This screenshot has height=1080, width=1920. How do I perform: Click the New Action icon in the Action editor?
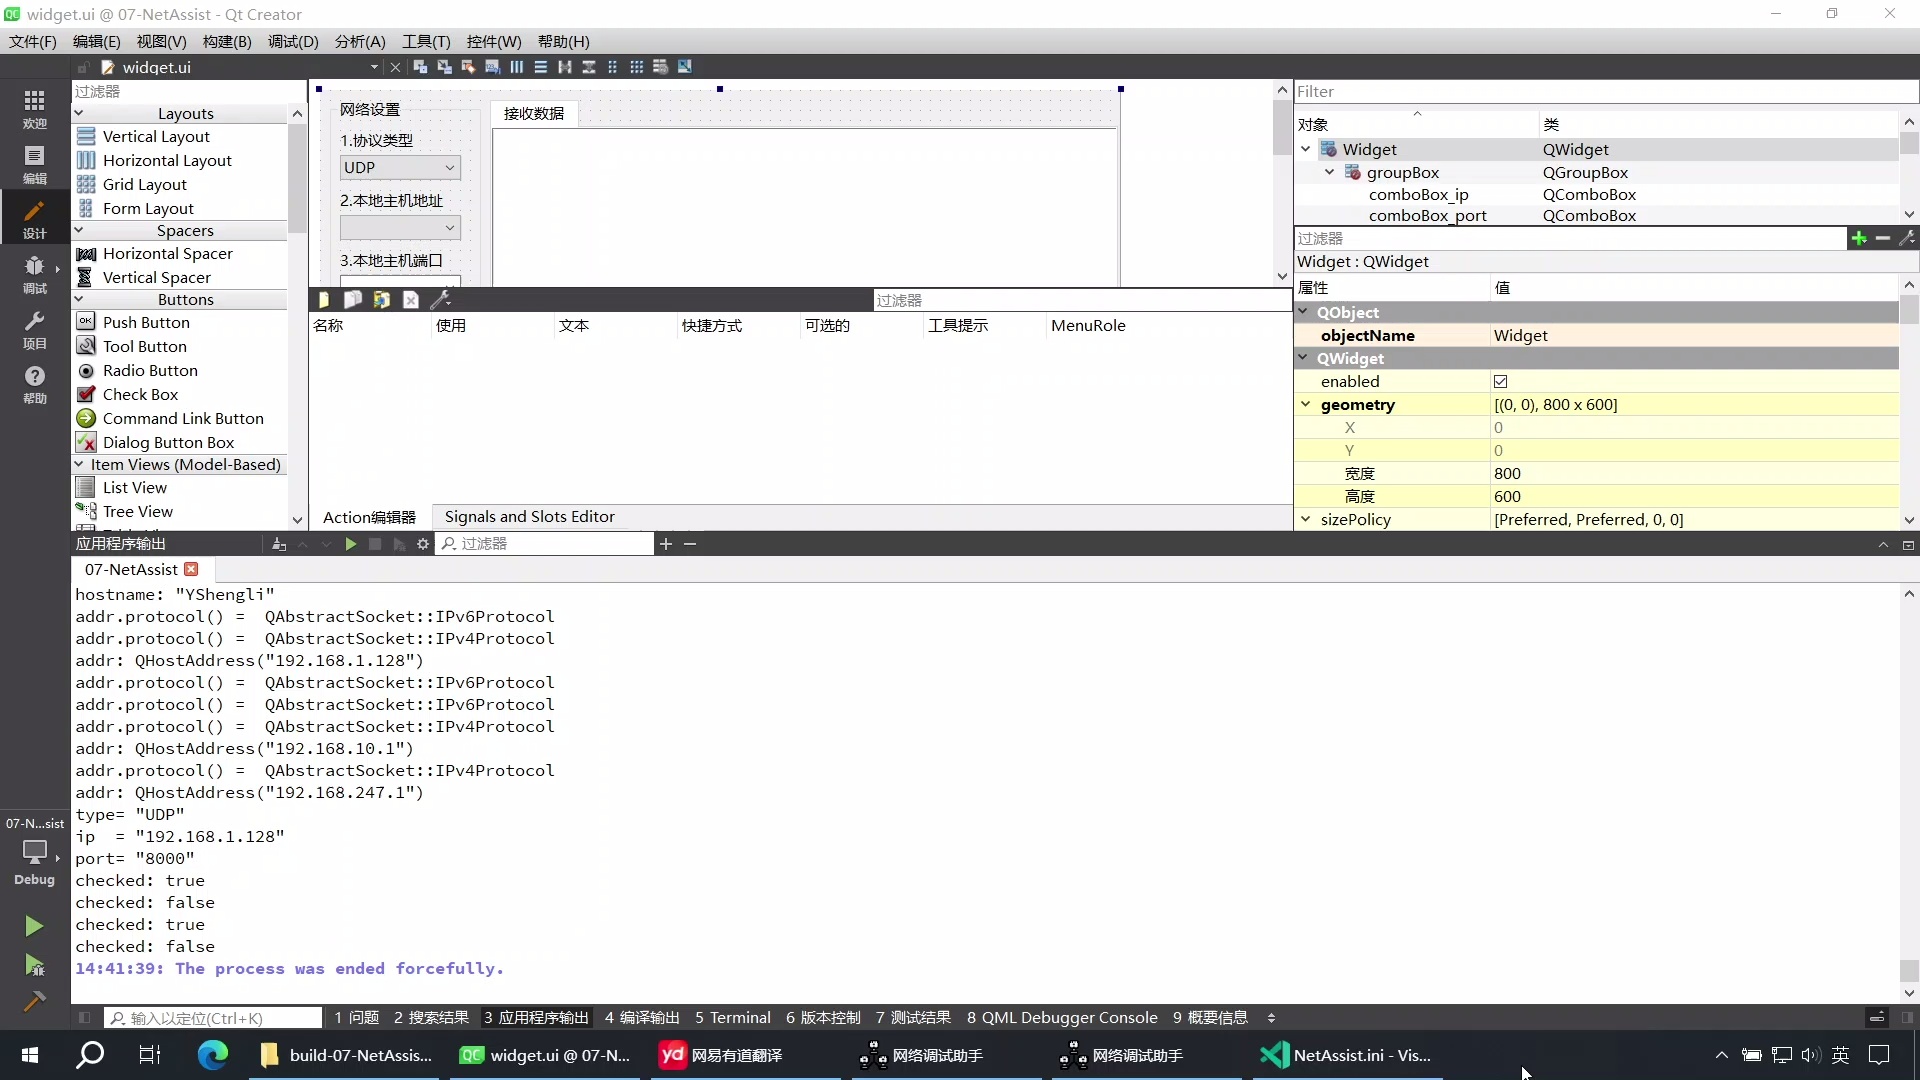point(323,300)
